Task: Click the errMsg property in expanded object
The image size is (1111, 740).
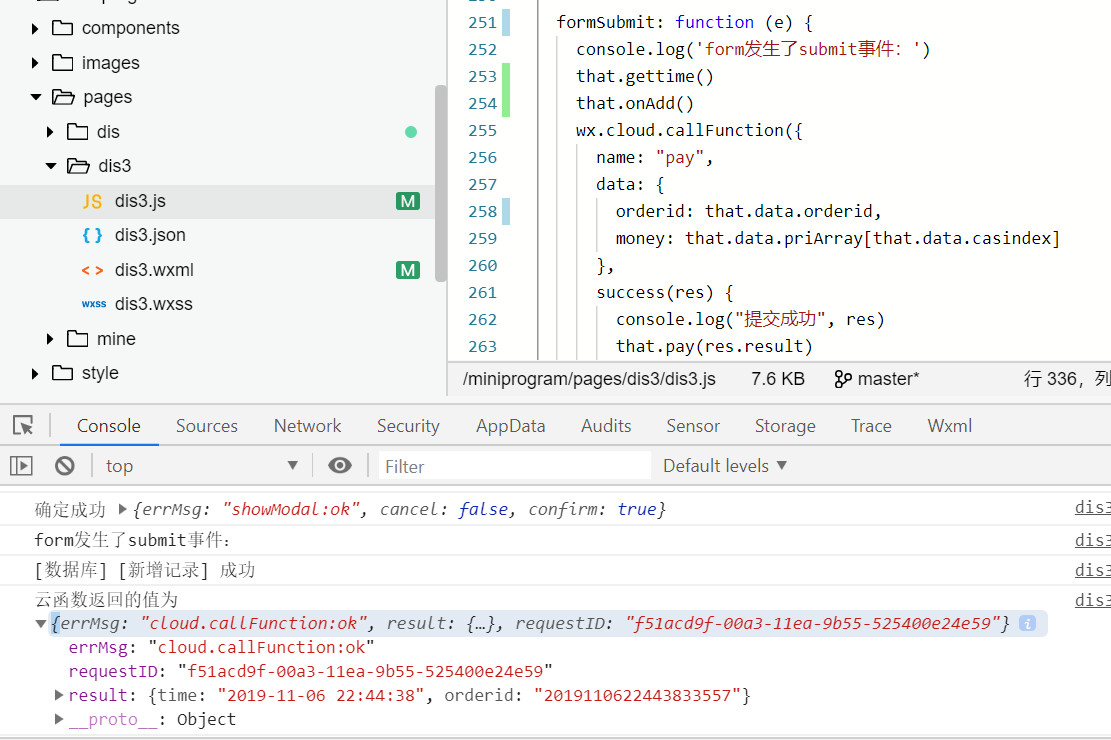Action: 98,647
